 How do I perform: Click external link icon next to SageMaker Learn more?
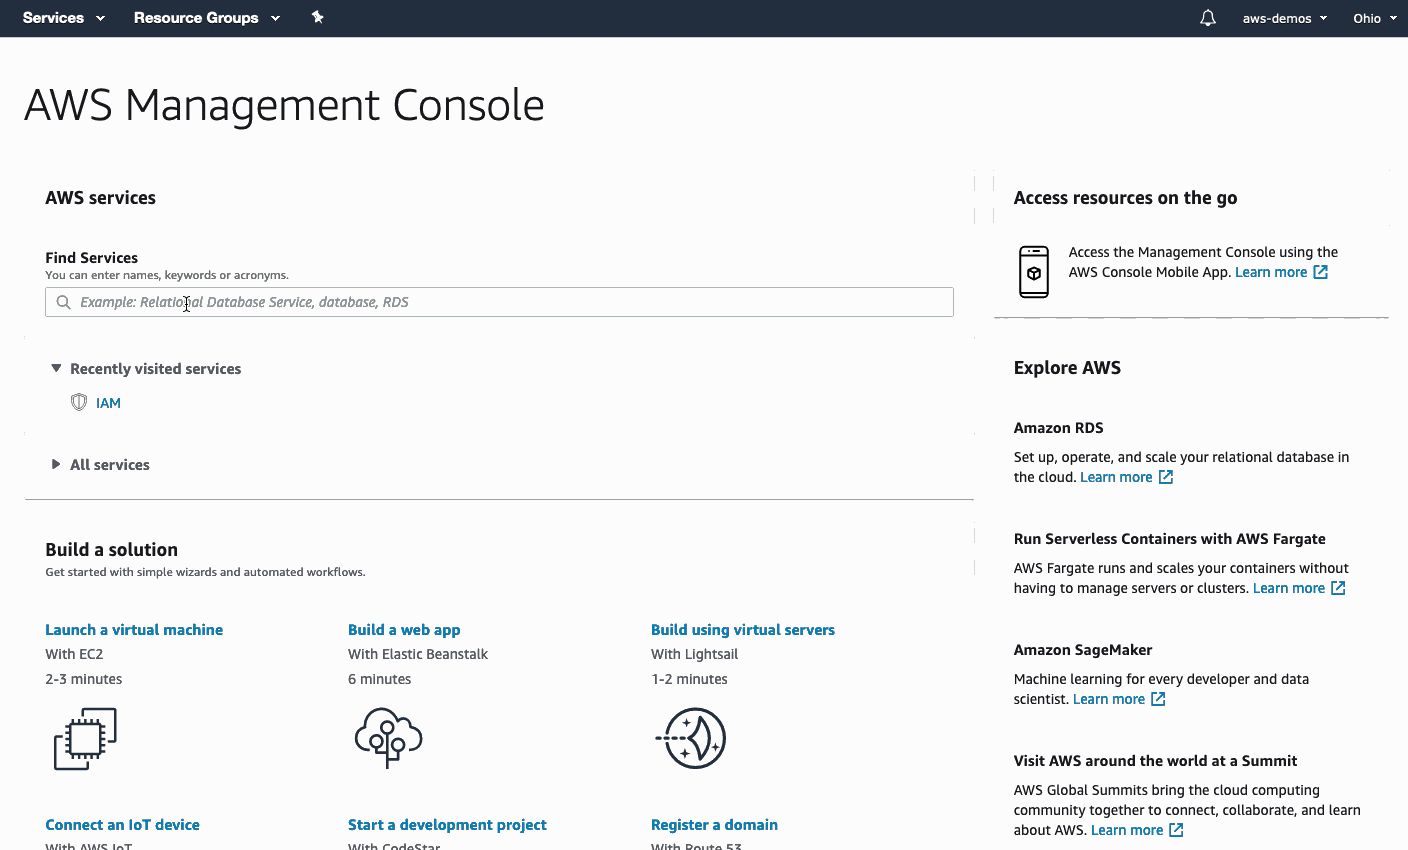tap(1158, 699)
